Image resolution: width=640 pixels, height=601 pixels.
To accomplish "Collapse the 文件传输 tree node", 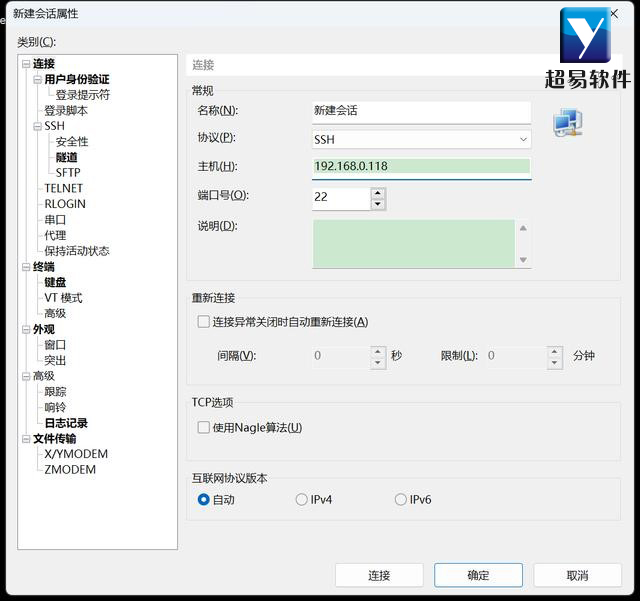I will (26, 439).
